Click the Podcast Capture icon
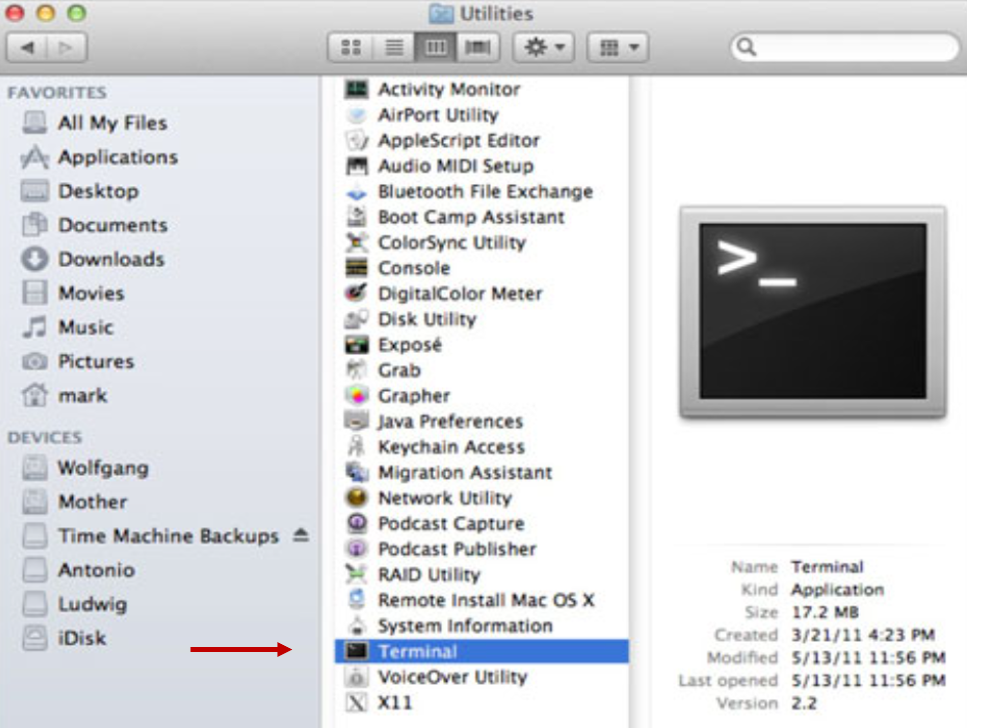Screen dimensions: 983x728 (357, 523)
